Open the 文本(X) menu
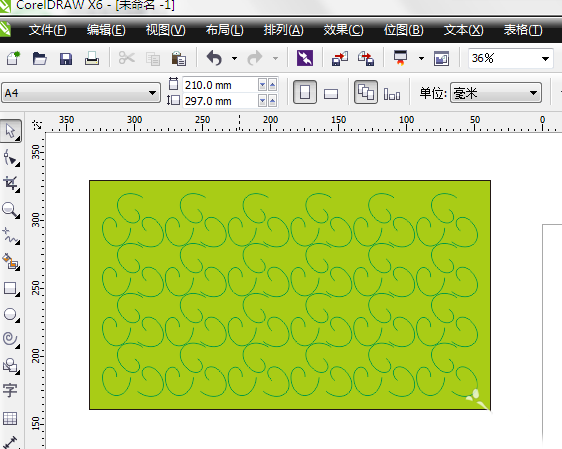 pos(463,30)
